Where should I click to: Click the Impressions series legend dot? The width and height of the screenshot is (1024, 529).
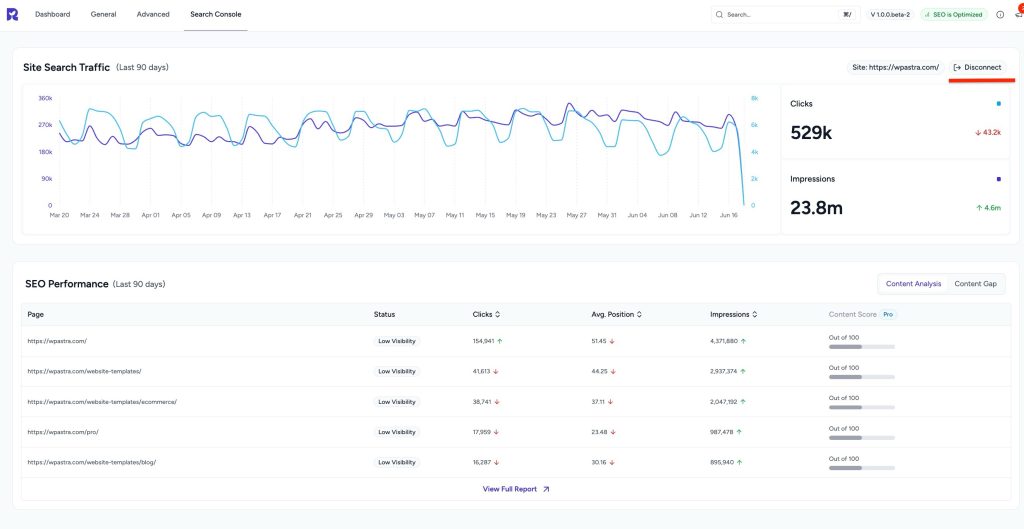pos(999,179)
